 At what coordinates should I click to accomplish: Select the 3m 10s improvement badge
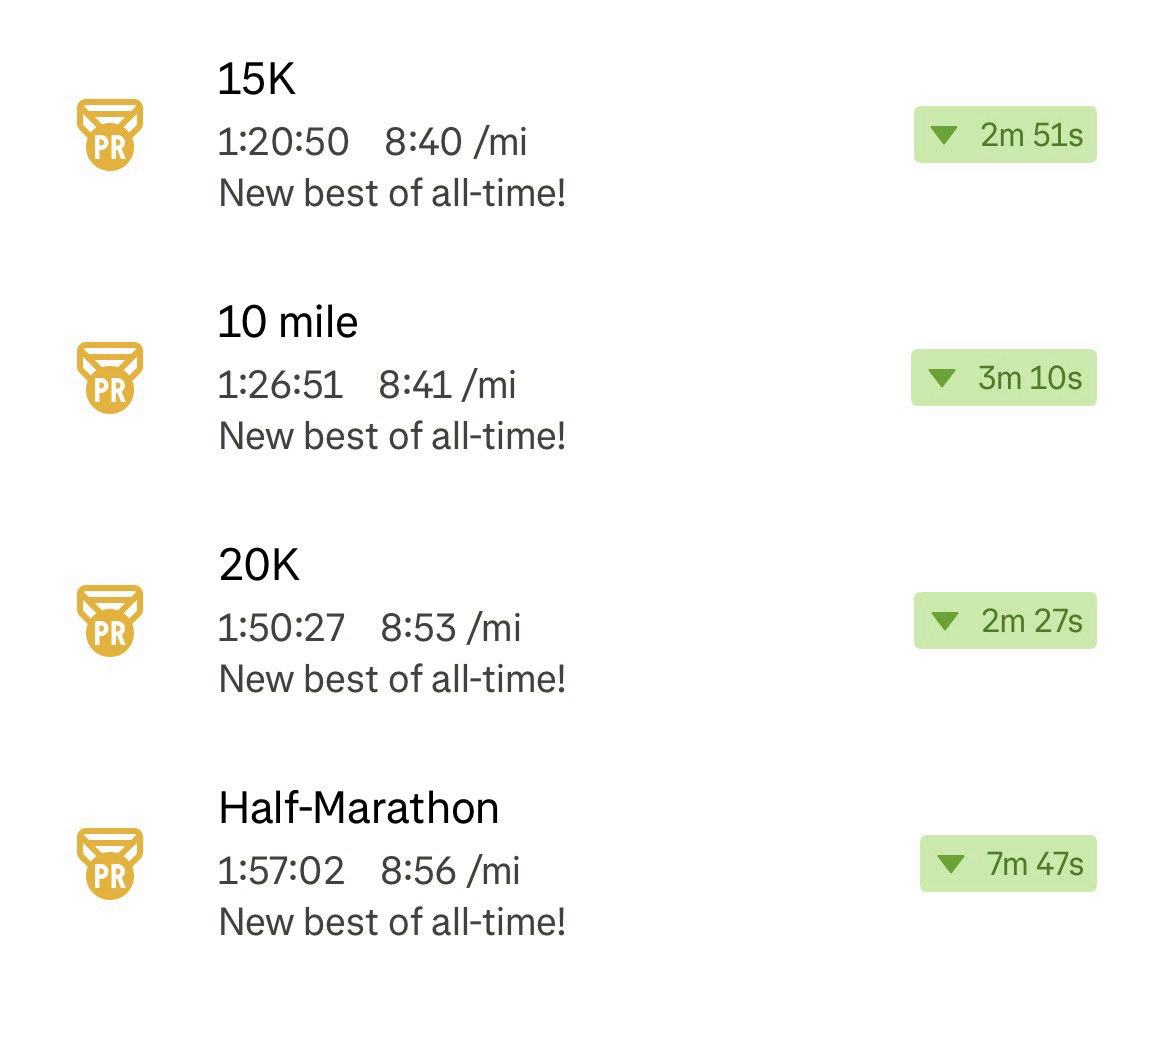tap(1003, 378)
